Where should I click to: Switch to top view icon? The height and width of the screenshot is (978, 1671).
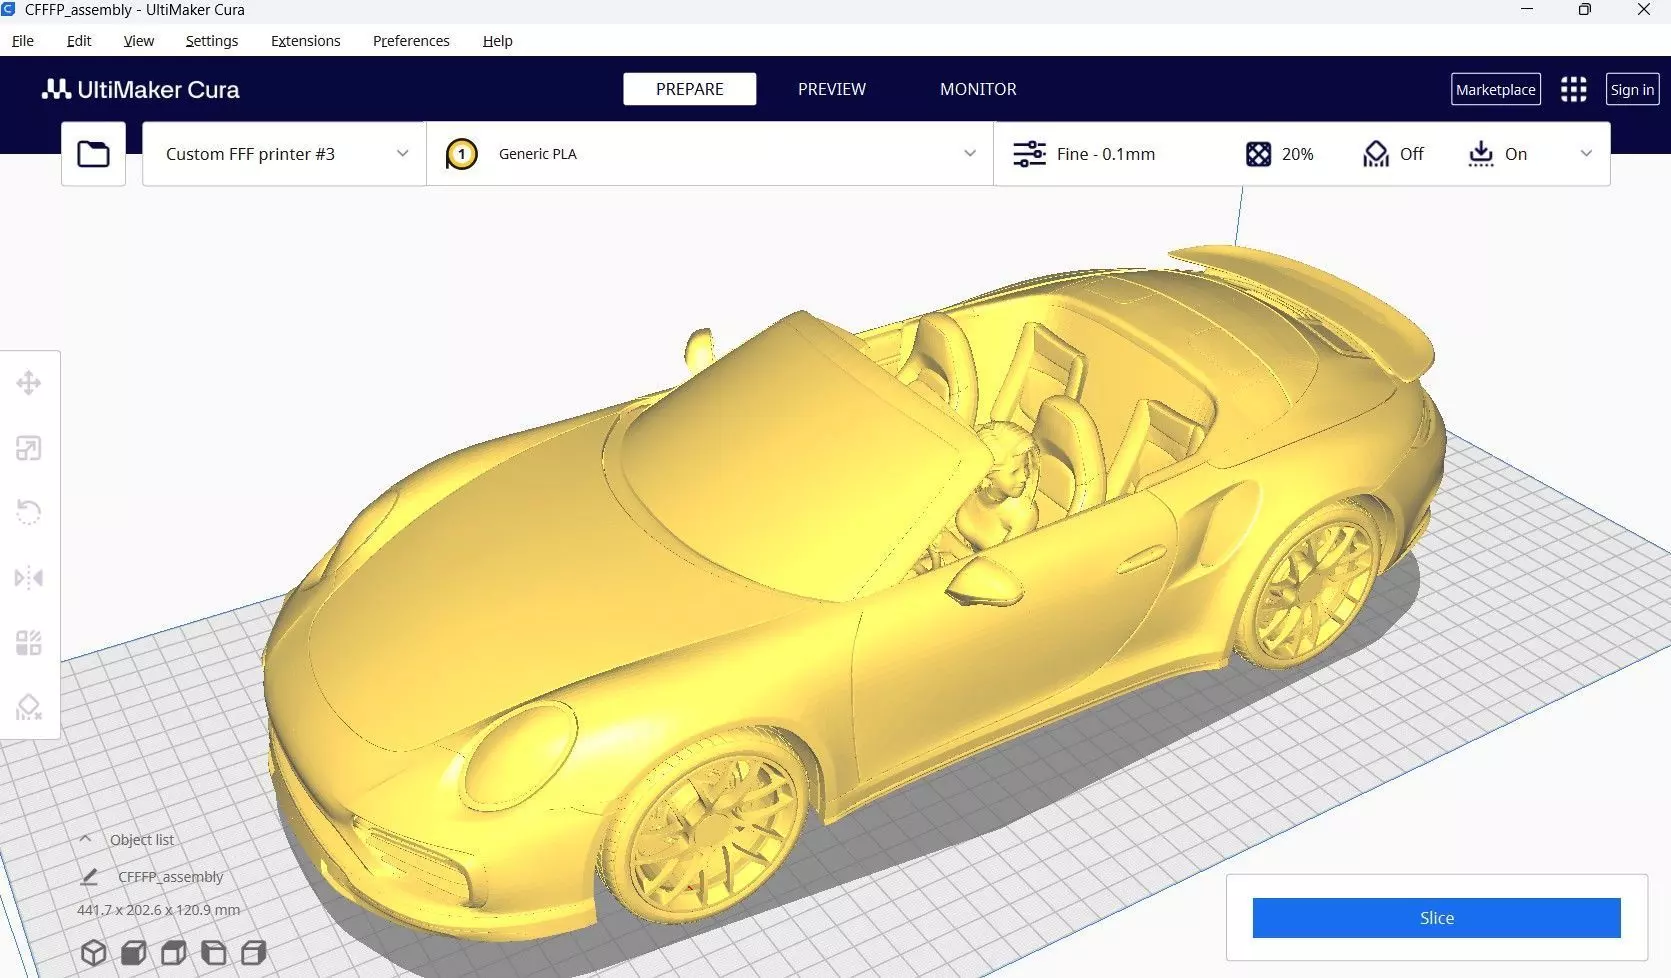[x=173, y=952]
